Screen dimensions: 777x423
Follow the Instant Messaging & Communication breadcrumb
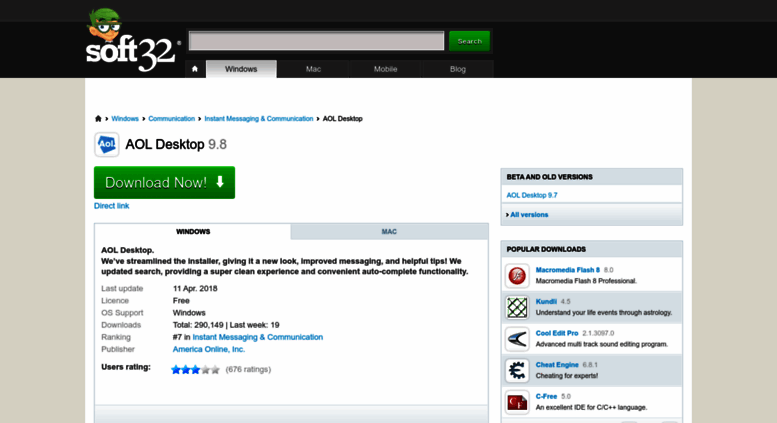coord(259,118)
